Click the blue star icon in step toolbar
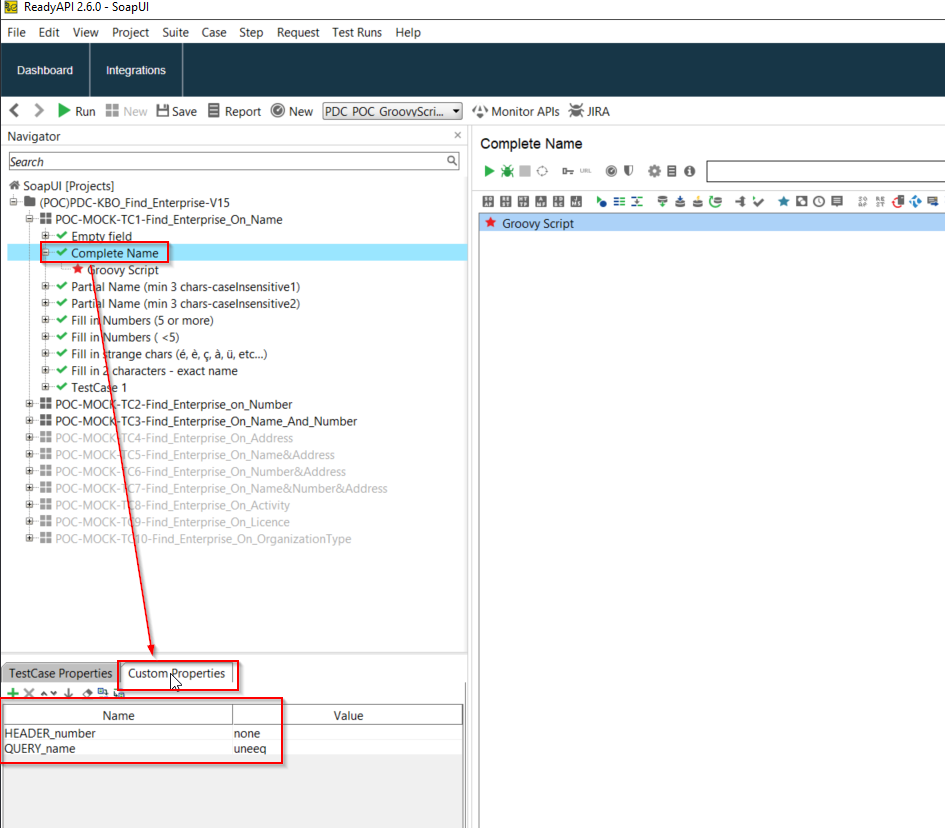Screen dimensions: 945x828 coord(784,201)
